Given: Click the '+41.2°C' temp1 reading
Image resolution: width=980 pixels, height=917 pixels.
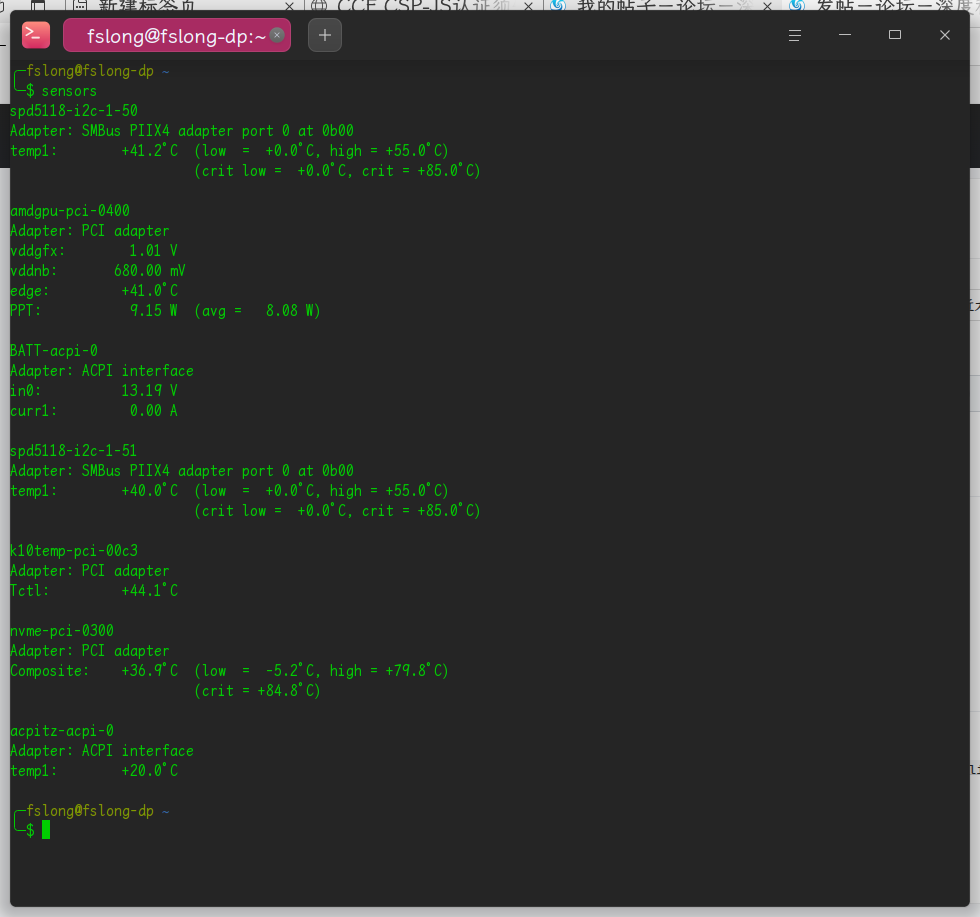Looking at the screenshot, I should pyautogui.click(x=149, y=151).
